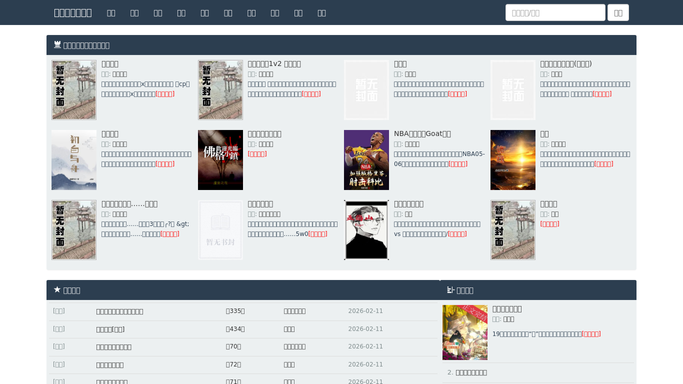Viewport: 683px width, 384px height.
Task: Open the gray placeholder cover with open-book icon
Action: pos(220,230)
